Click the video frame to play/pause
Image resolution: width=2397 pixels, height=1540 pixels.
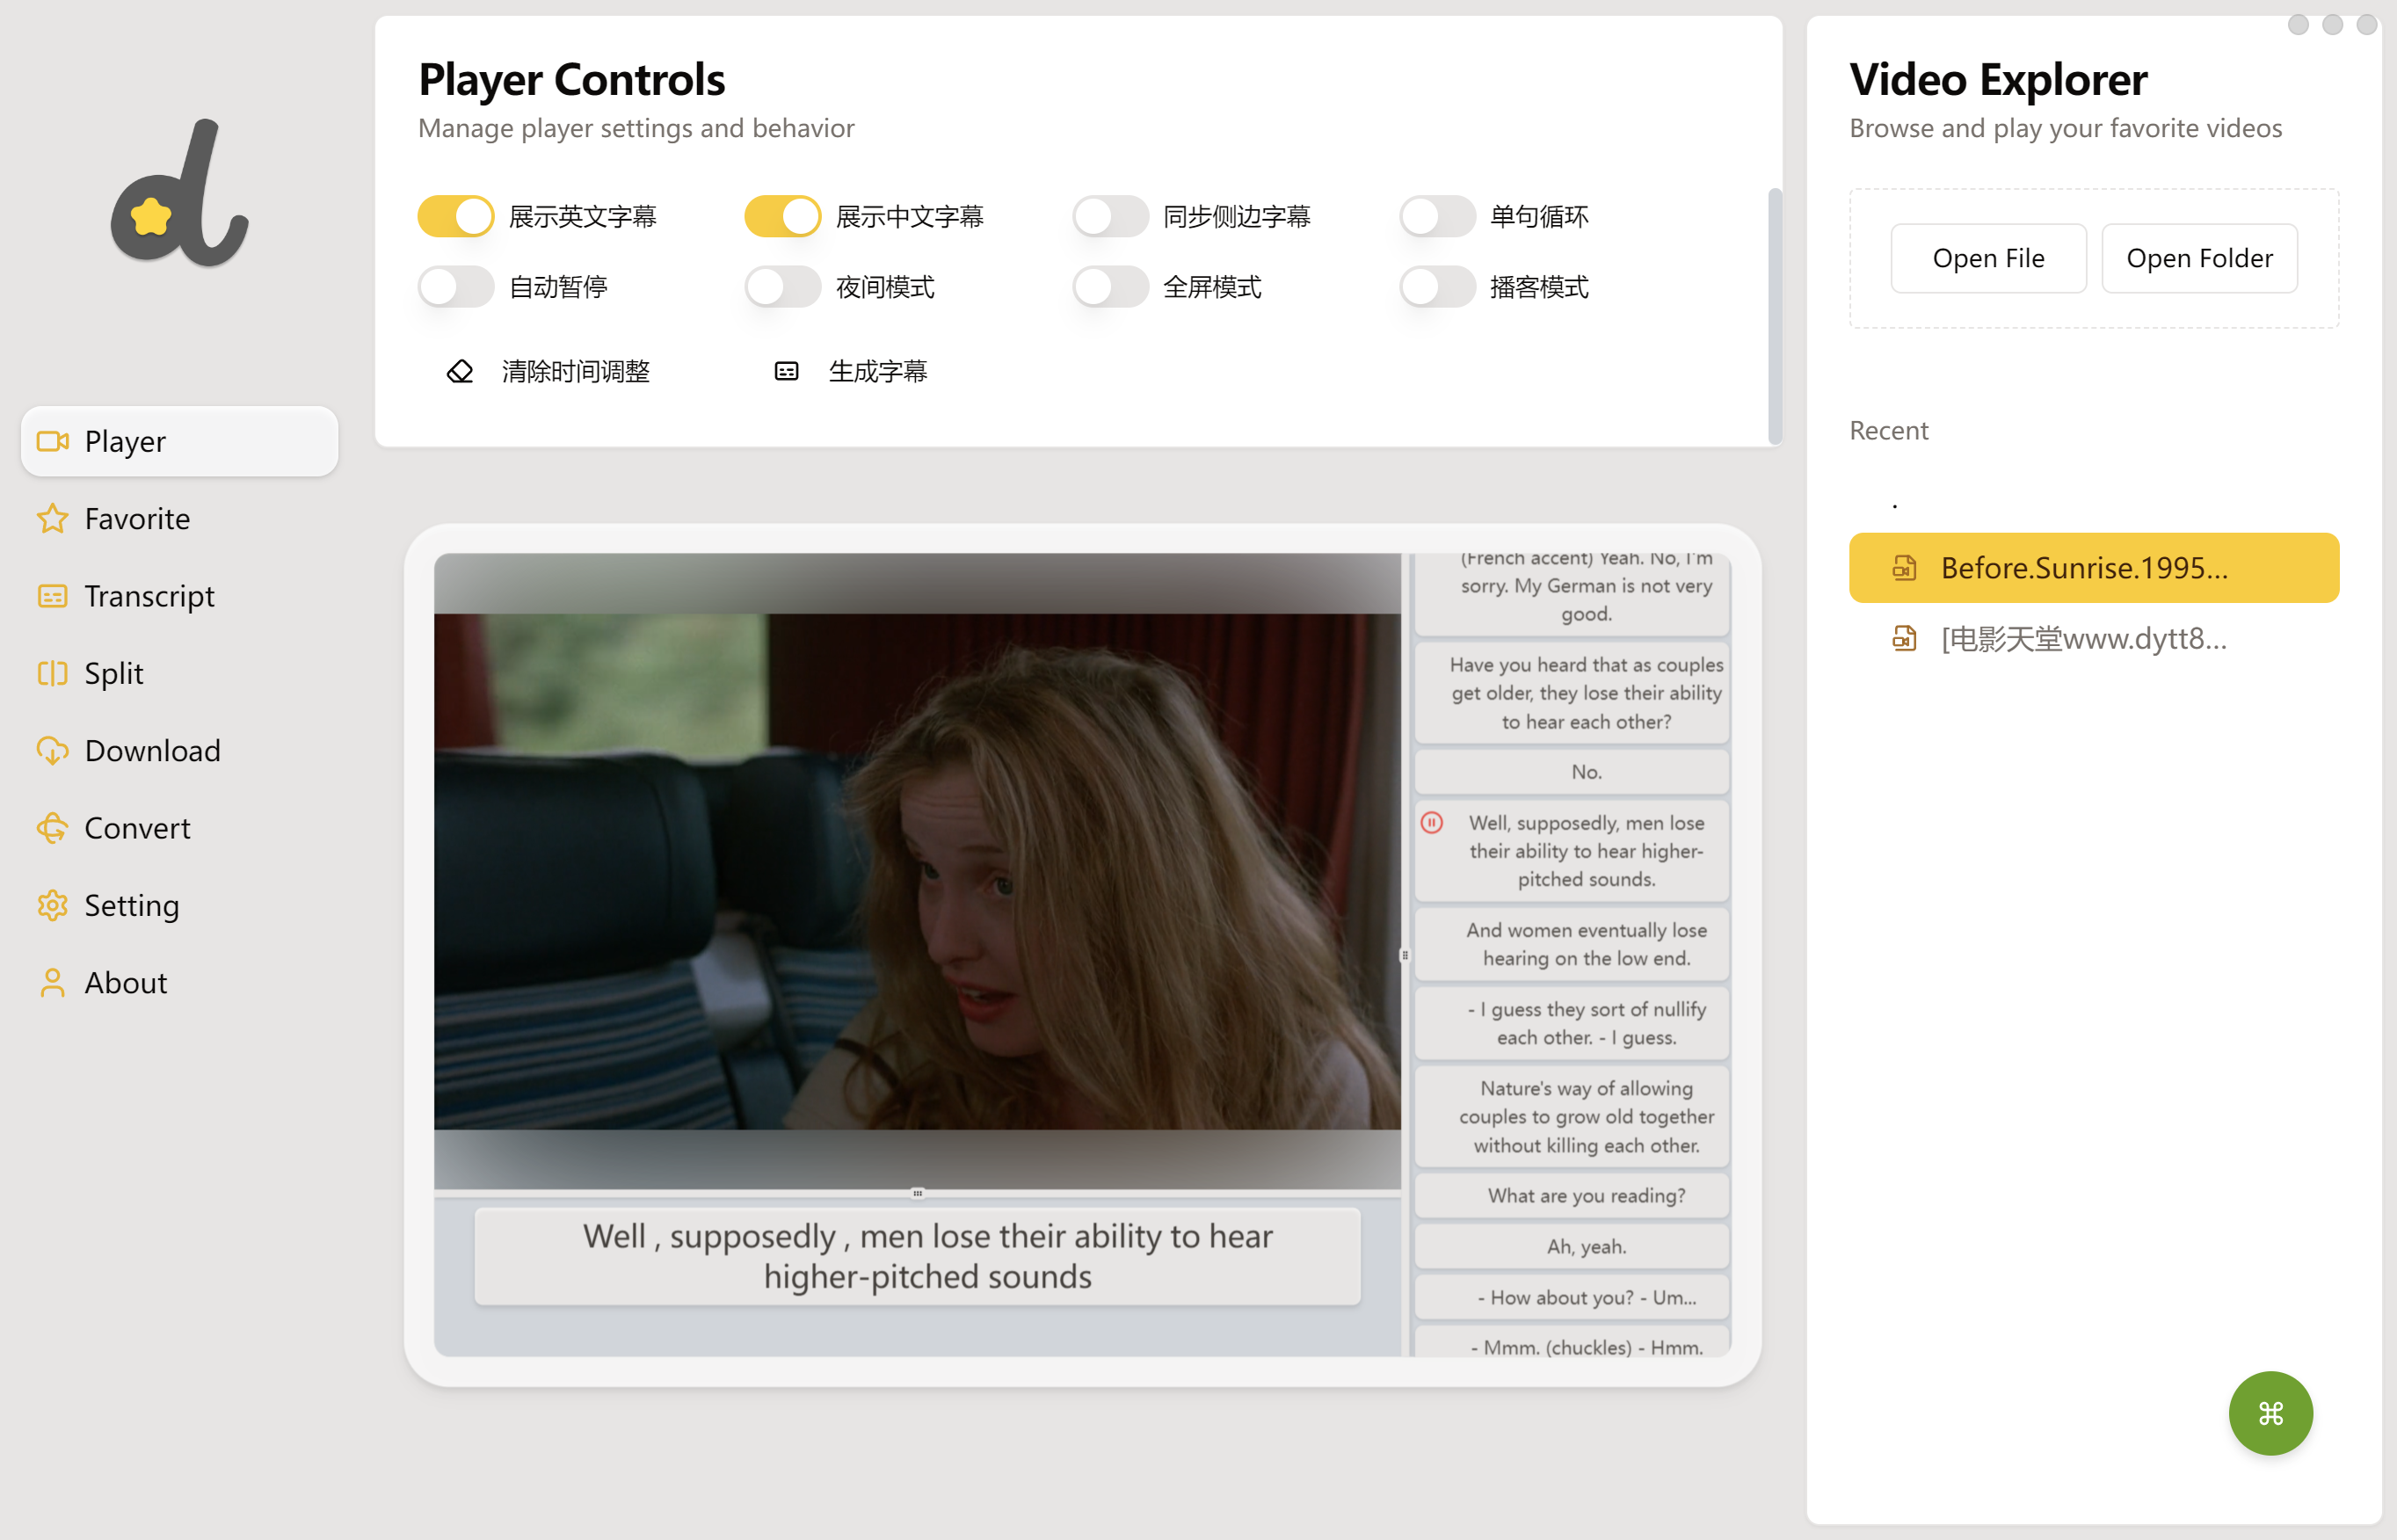(x=917, y=870)
